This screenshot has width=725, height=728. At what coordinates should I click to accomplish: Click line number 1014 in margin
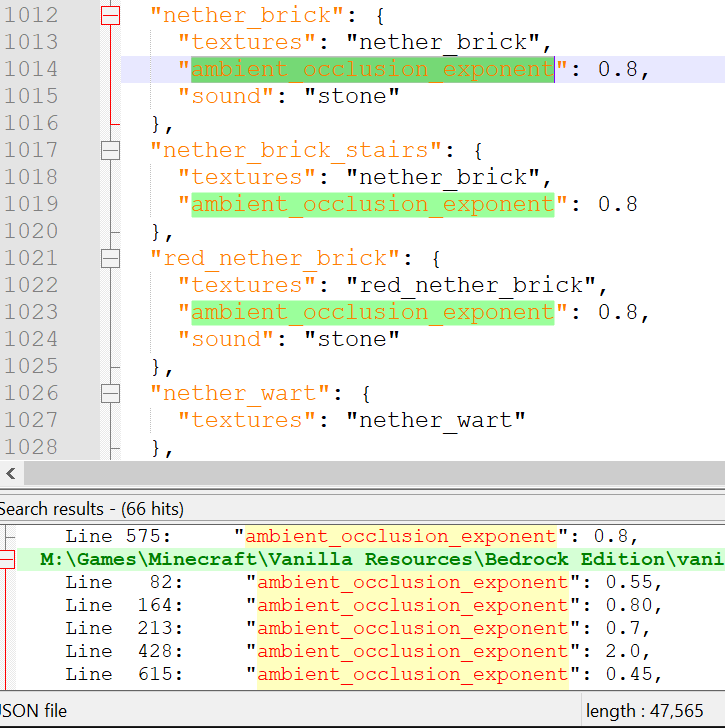click(32, 69)
